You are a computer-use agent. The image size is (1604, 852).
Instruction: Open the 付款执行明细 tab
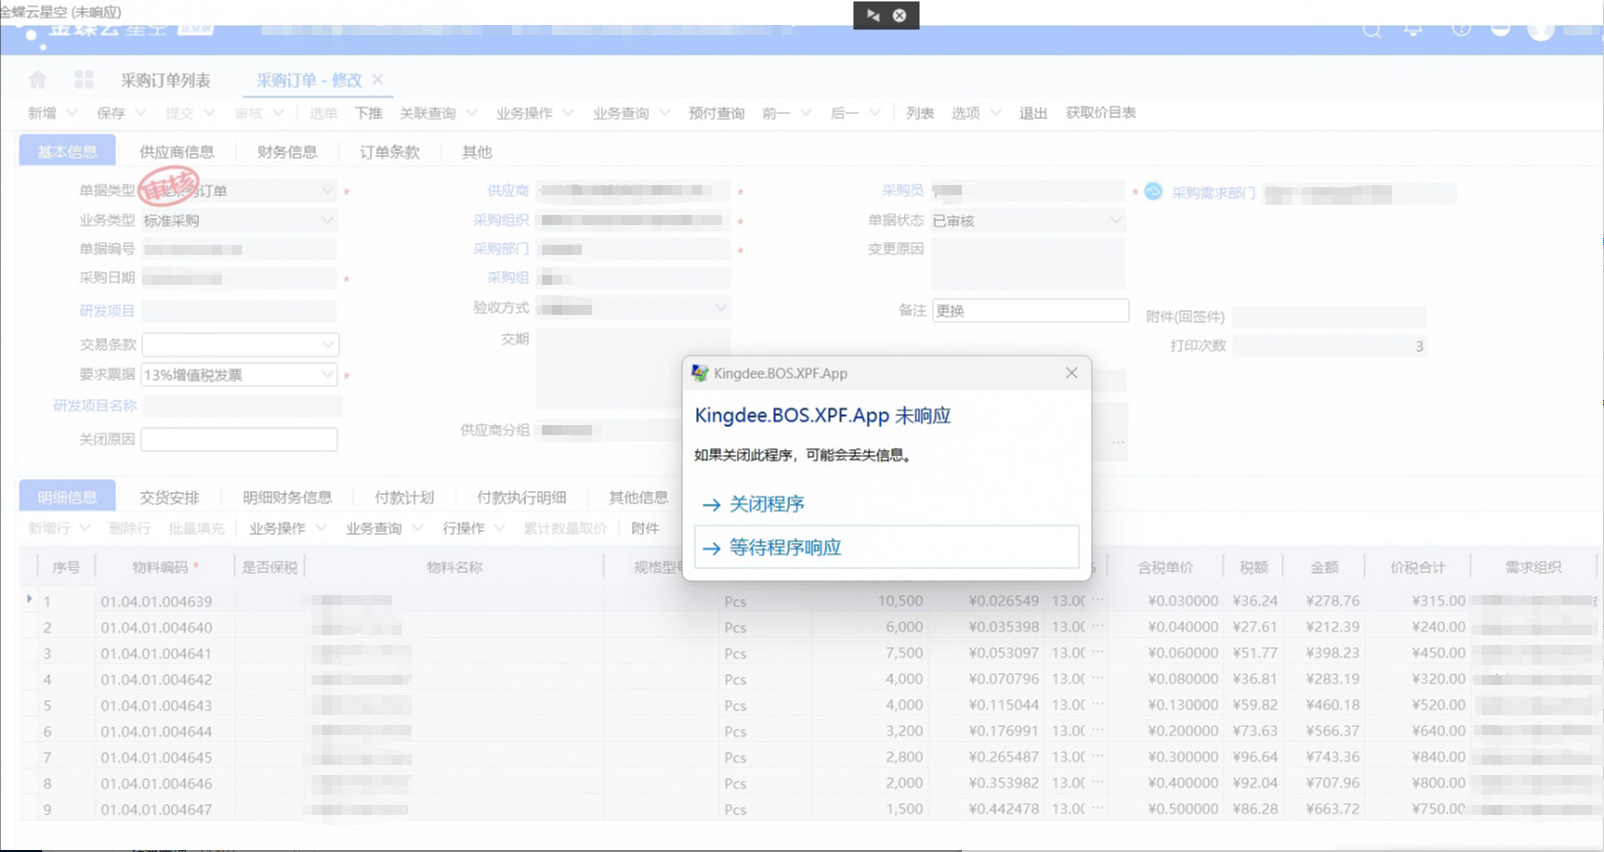pyautogui.click(x=521, y=497)
